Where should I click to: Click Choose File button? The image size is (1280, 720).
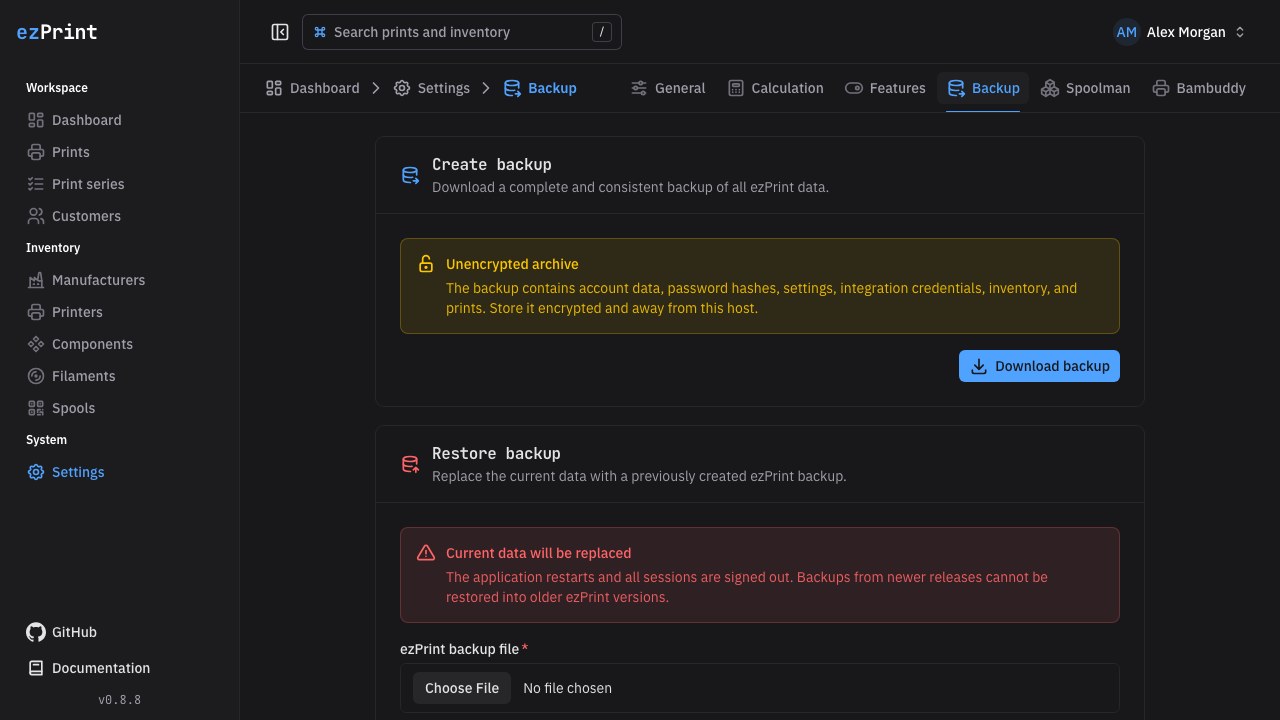click(462, 688)
